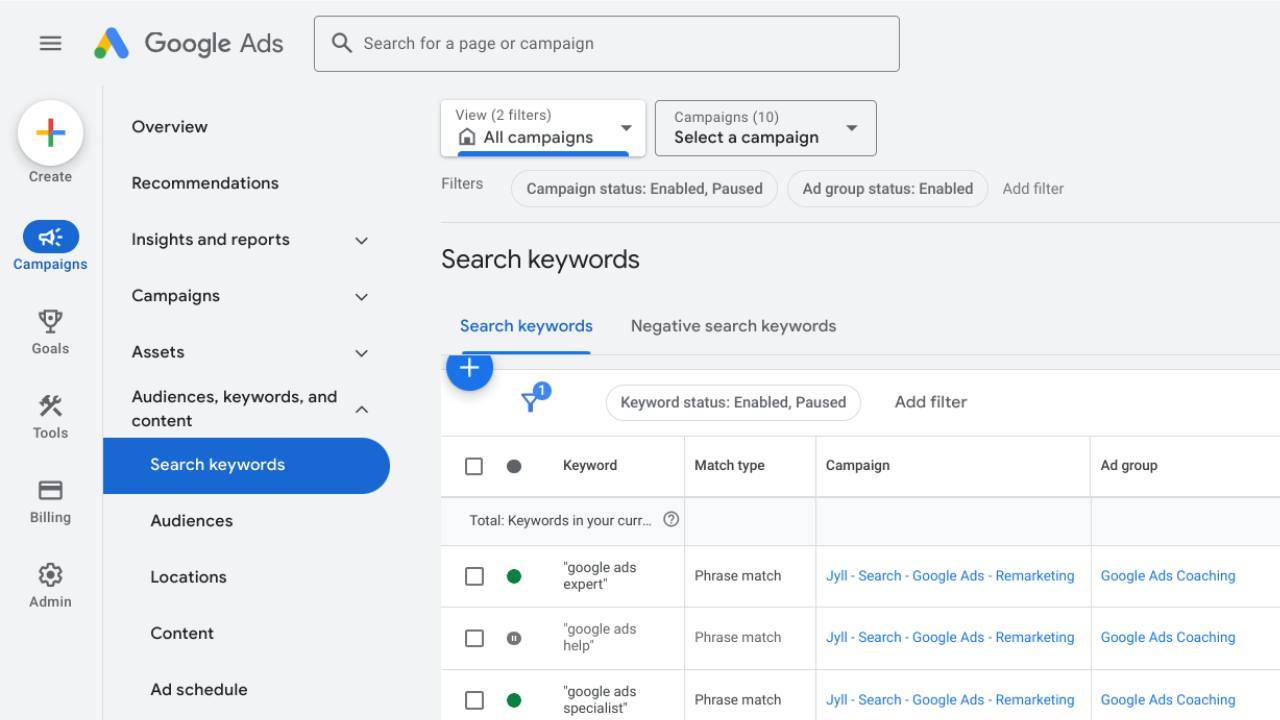Click the All campaigns house icon

pyautogui.click(x=467, y=137)
